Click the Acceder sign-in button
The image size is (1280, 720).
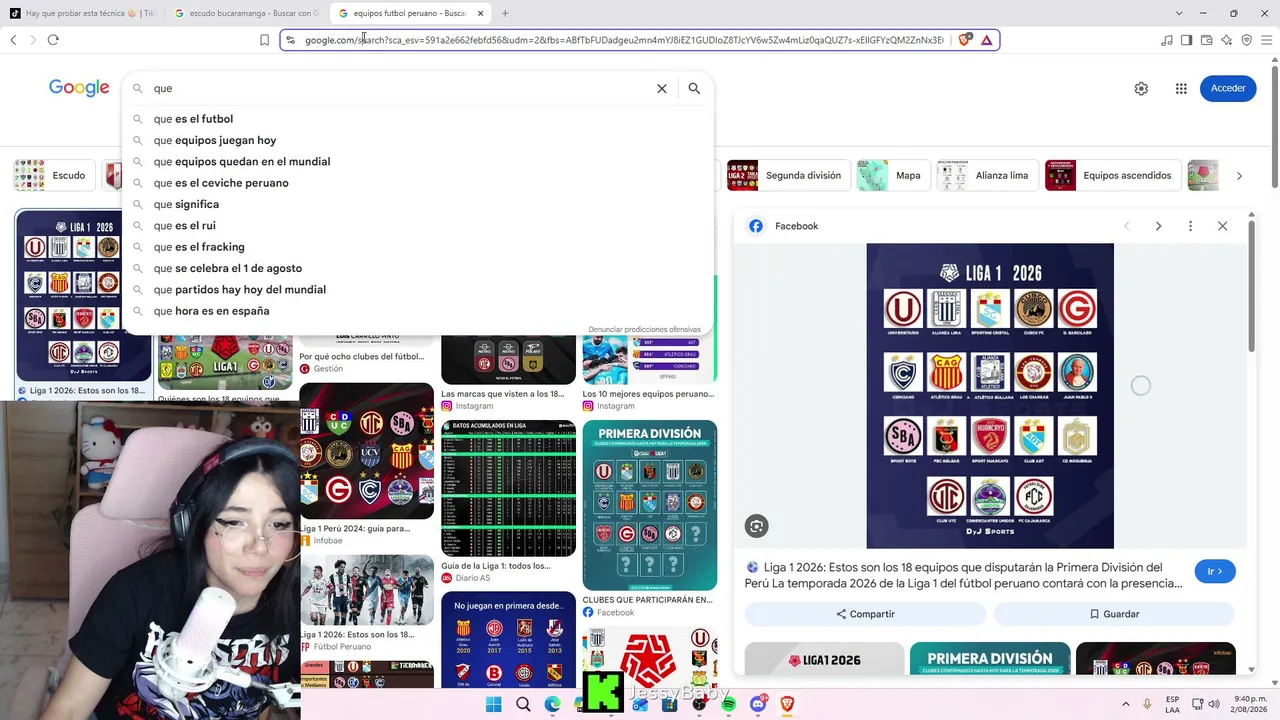pos(1228,88)
